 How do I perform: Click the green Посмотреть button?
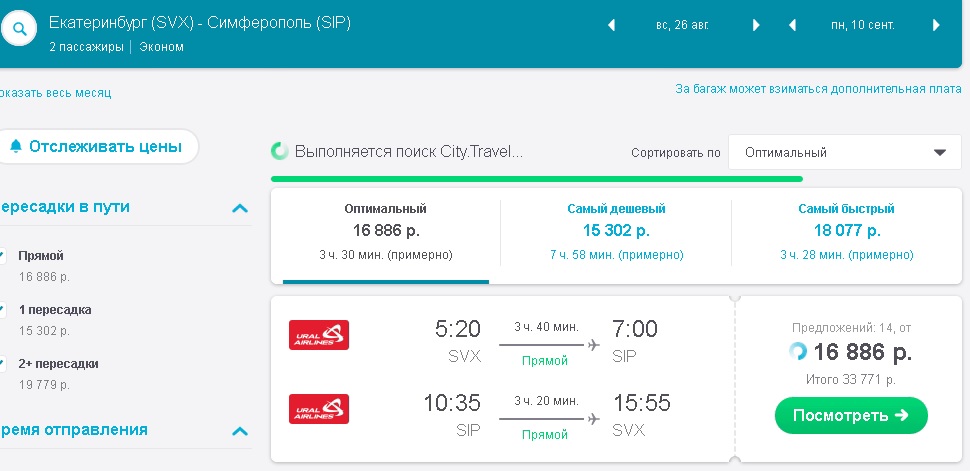tap(851, 415)
